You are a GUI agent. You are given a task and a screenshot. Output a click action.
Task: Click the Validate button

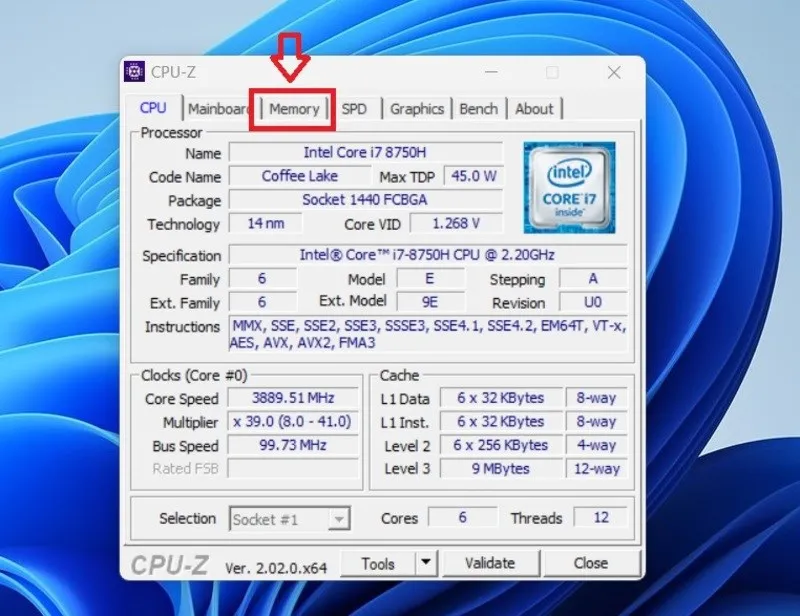[491, 563]
